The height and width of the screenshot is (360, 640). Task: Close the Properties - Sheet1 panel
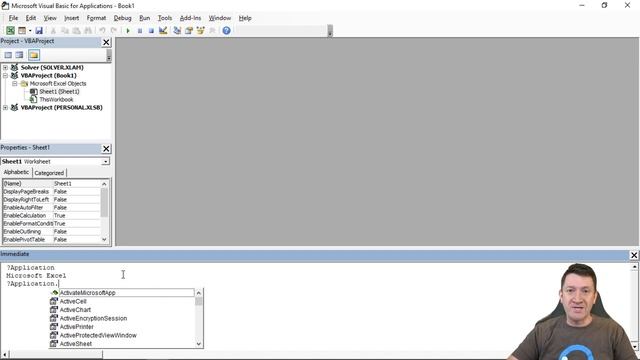[106, 149]
